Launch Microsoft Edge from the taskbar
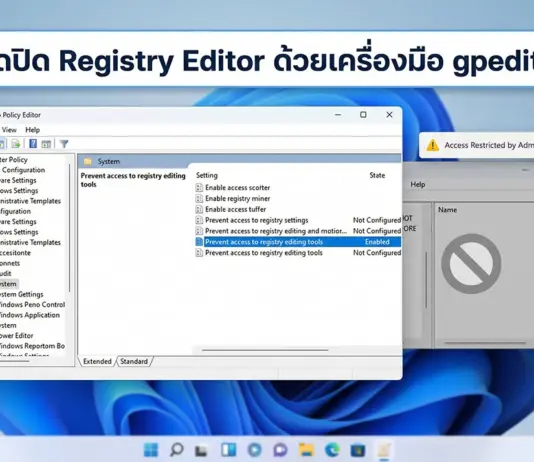Screen dimensions: 534x462 332,450
